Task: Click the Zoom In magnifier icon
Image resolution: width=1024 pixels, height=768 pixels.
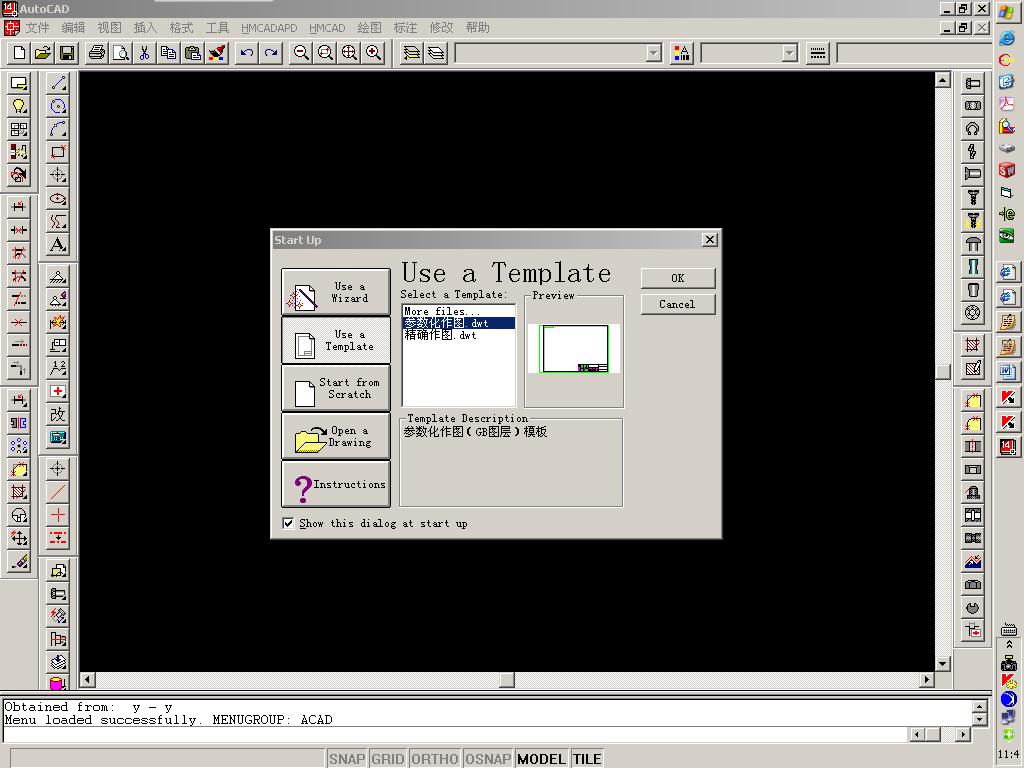Action: [374, 53]
